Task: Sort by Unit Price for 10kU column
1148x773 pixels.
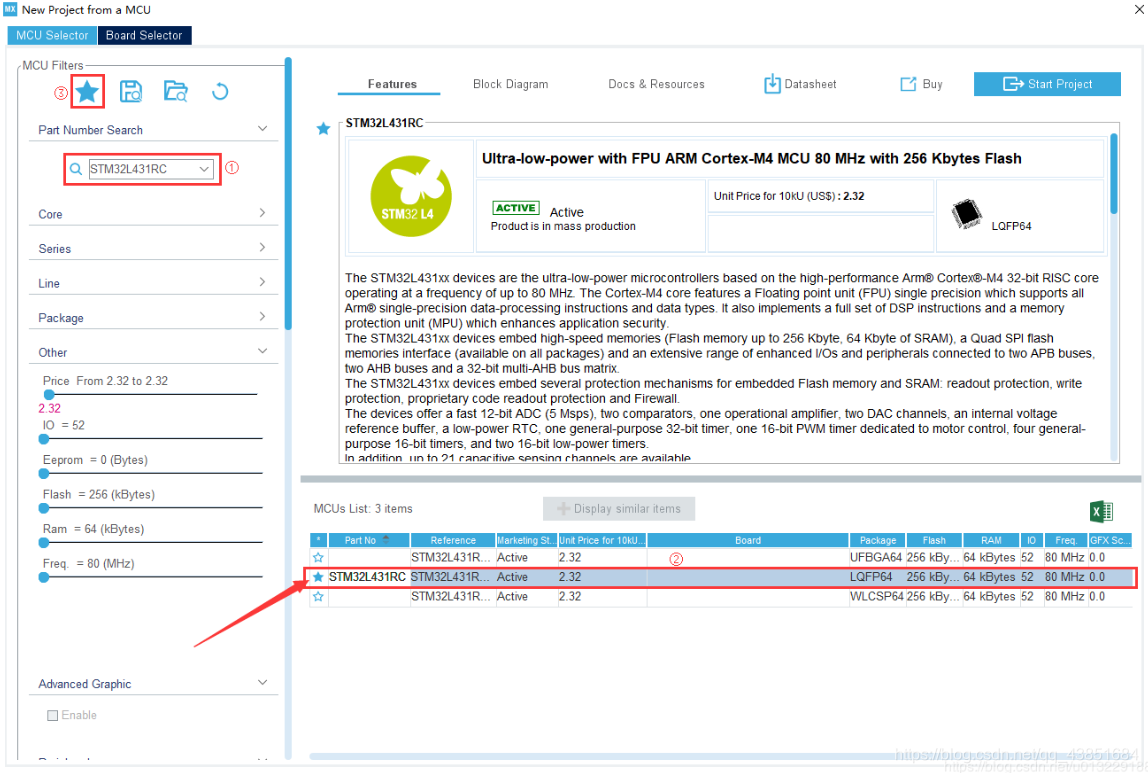Action: pos(602,540)
